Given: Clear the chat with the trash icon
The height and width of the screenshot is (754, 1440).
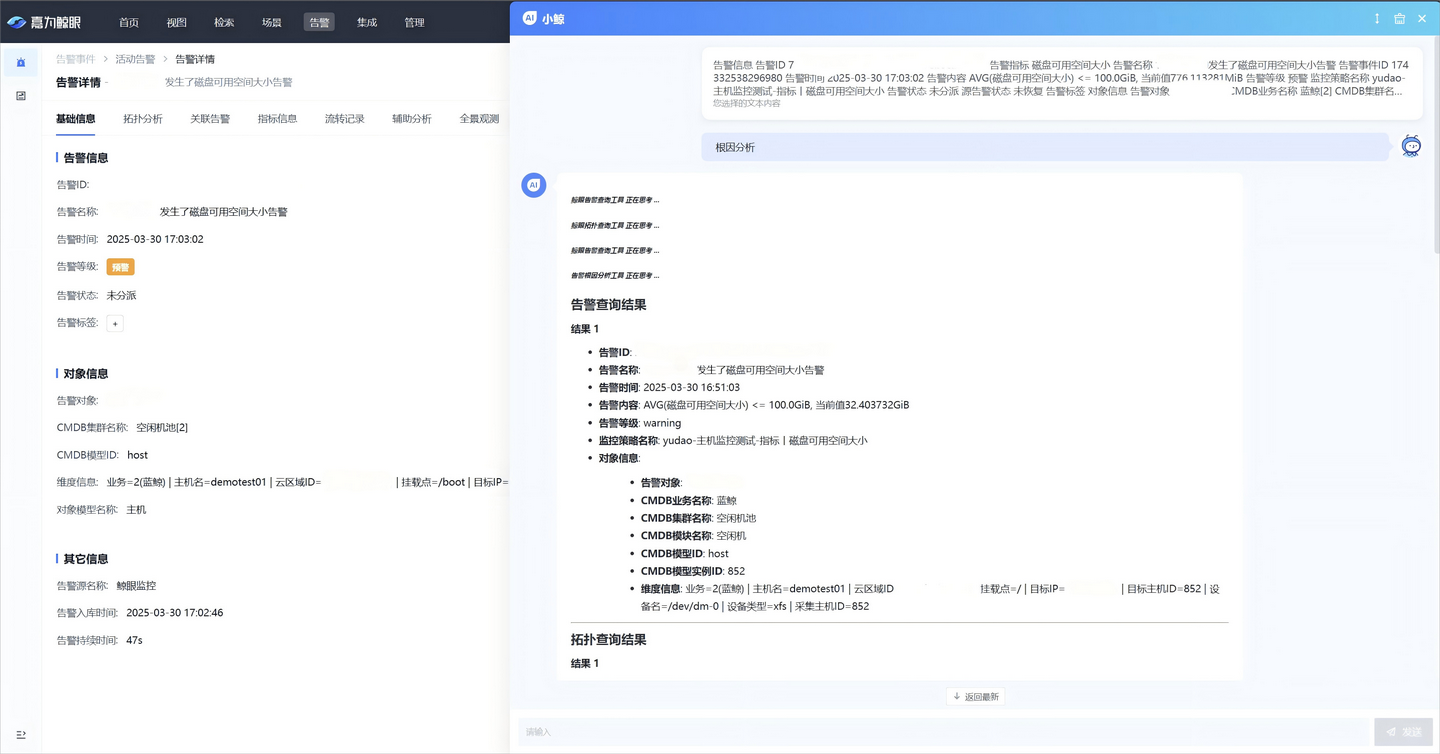Looking at the screenshot, I should (x=1400, y=18).
